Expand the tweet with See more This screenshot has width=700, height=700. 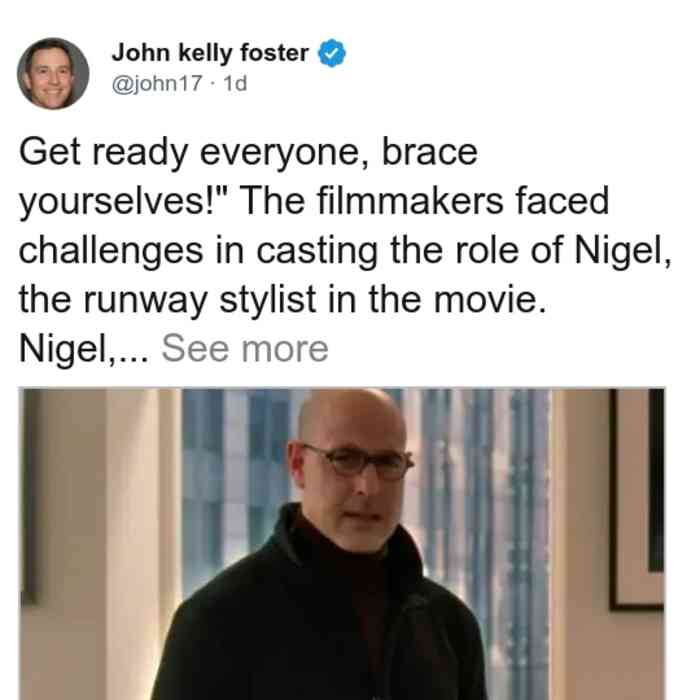click(x=245, y=349)
